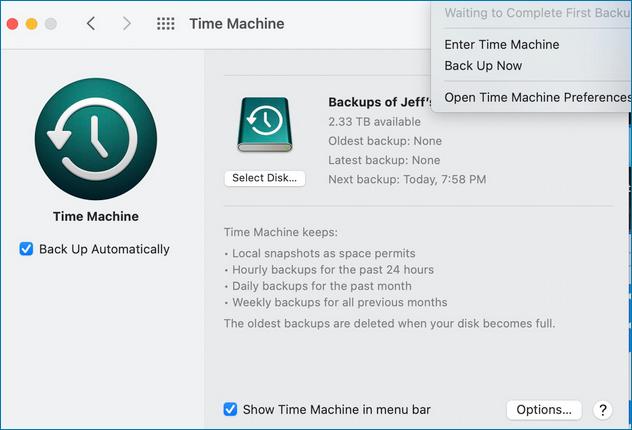
Task: Uncheck Show Time Machine in menu bar
Action: (x=230, y=409)
